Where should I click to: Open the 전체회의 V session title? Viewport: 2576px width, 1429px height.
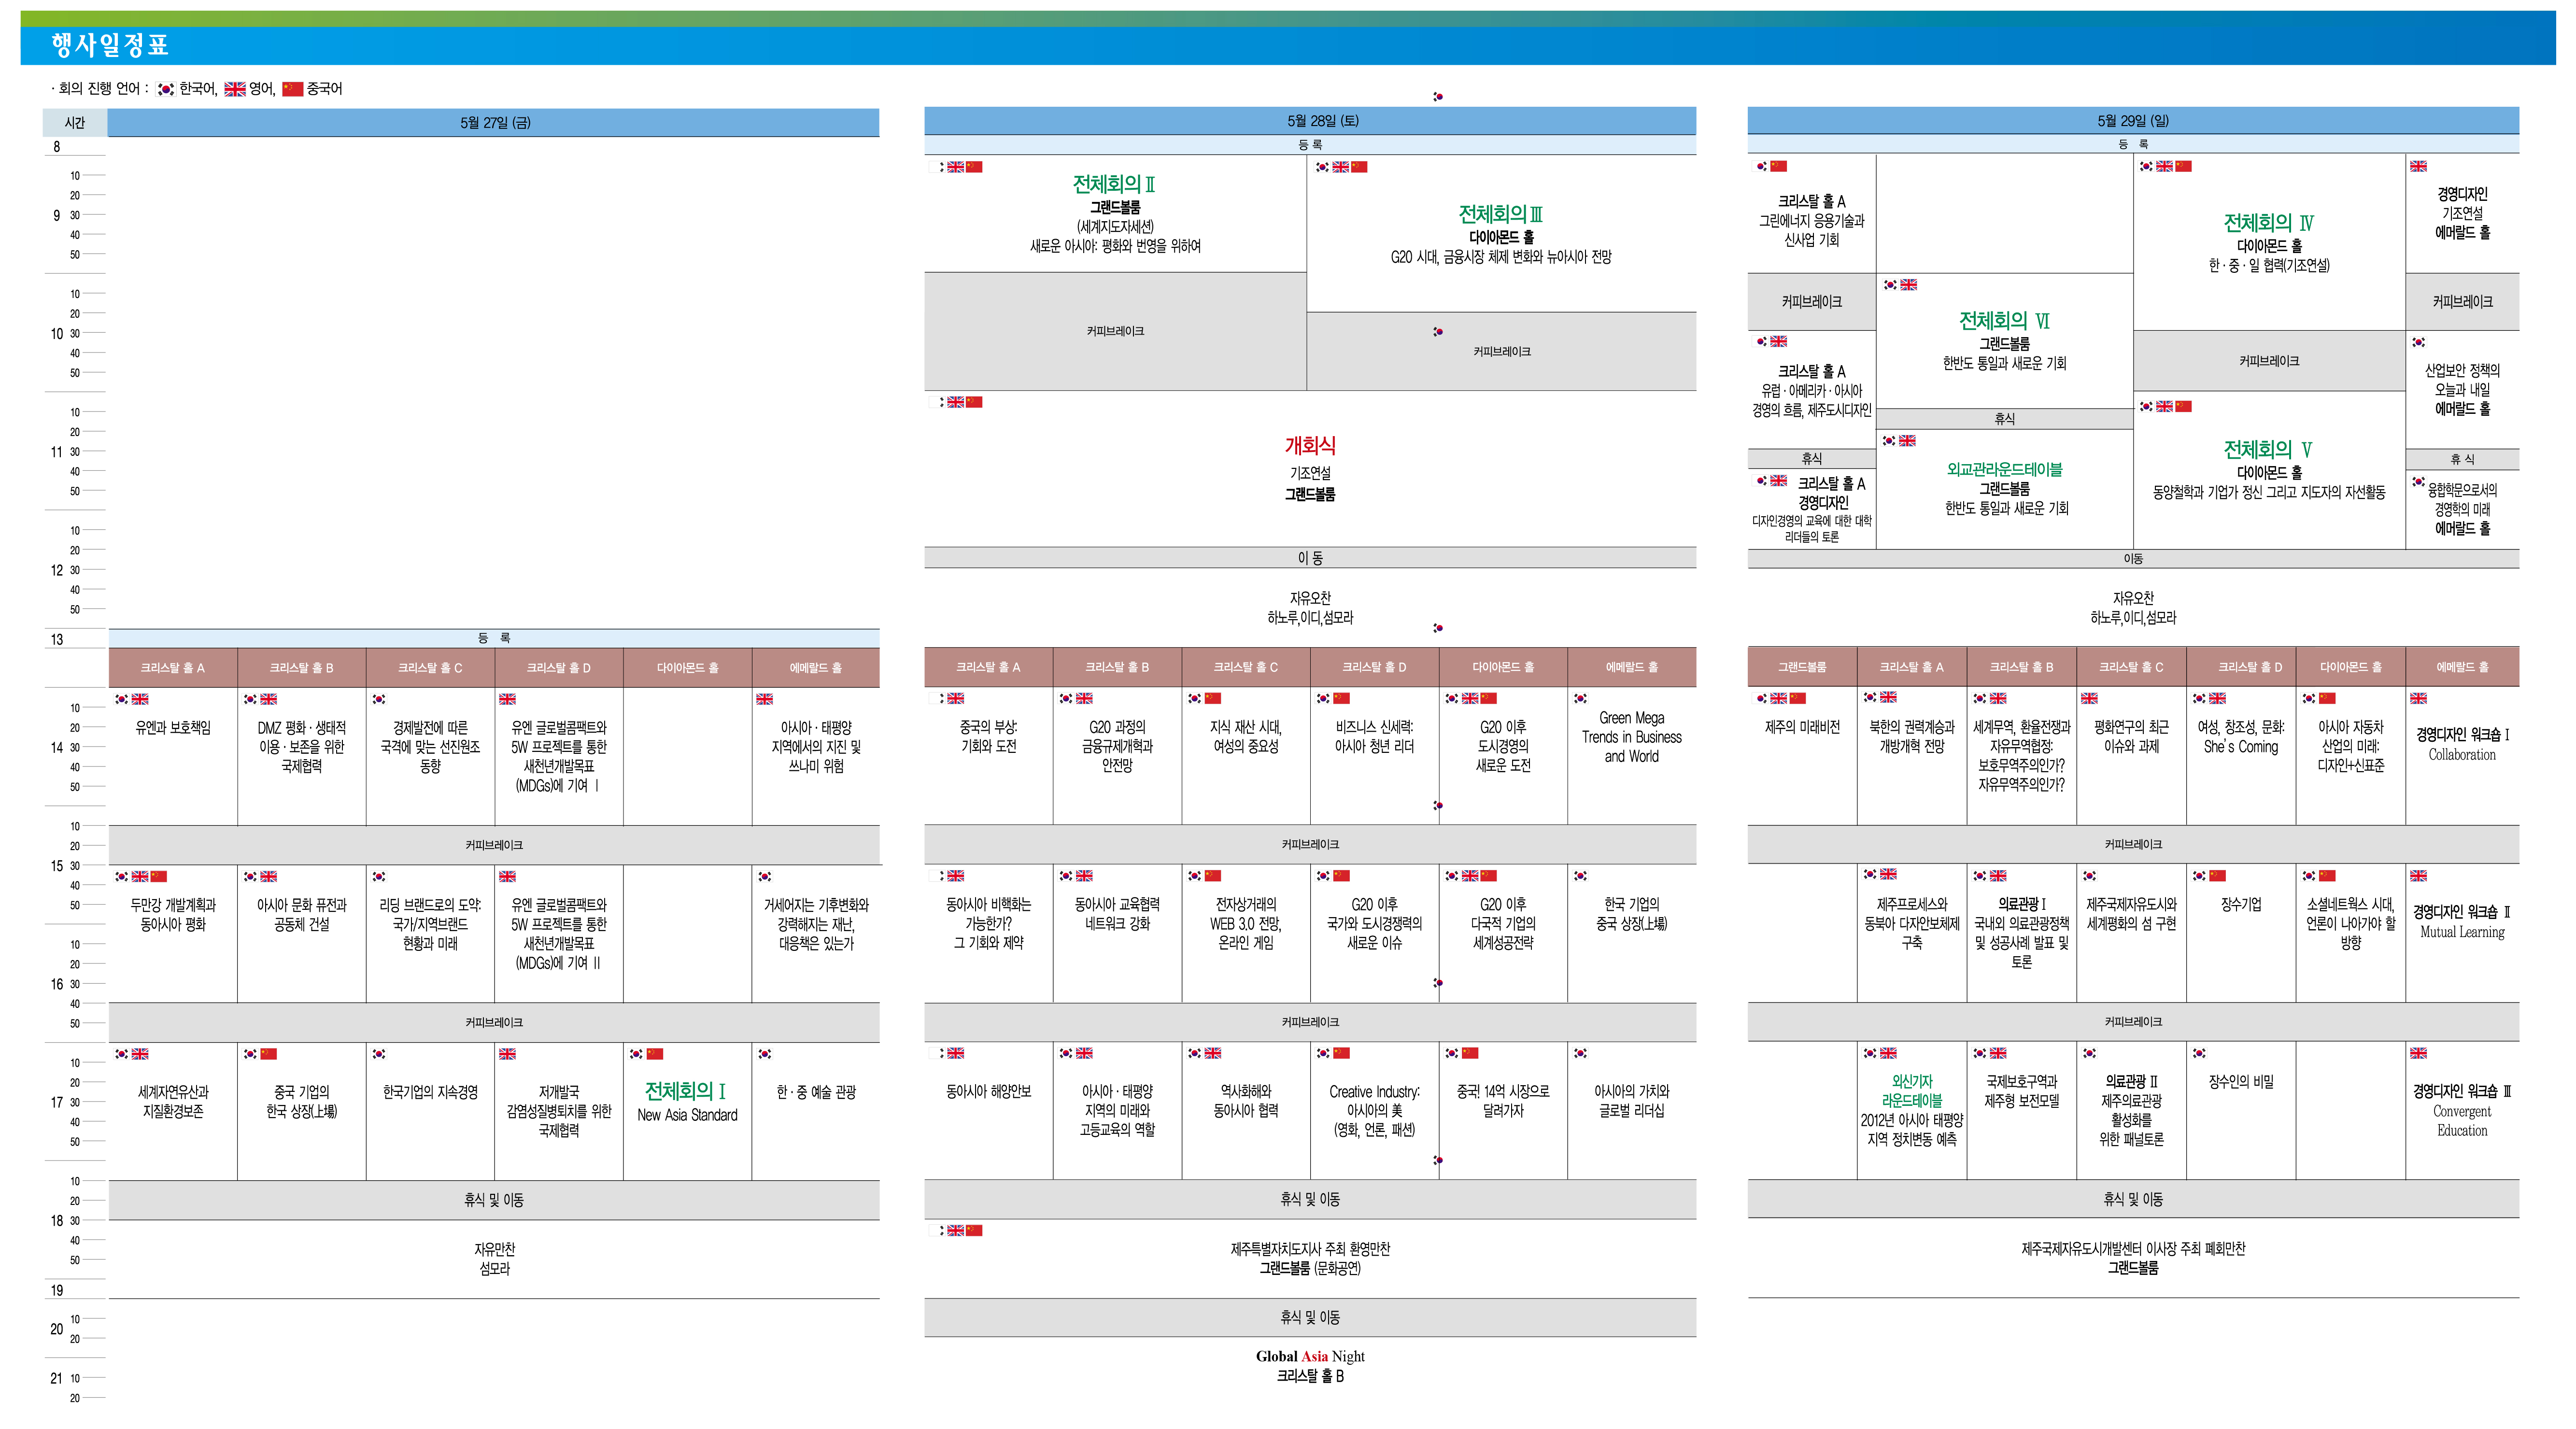[x=2268, y=450]
